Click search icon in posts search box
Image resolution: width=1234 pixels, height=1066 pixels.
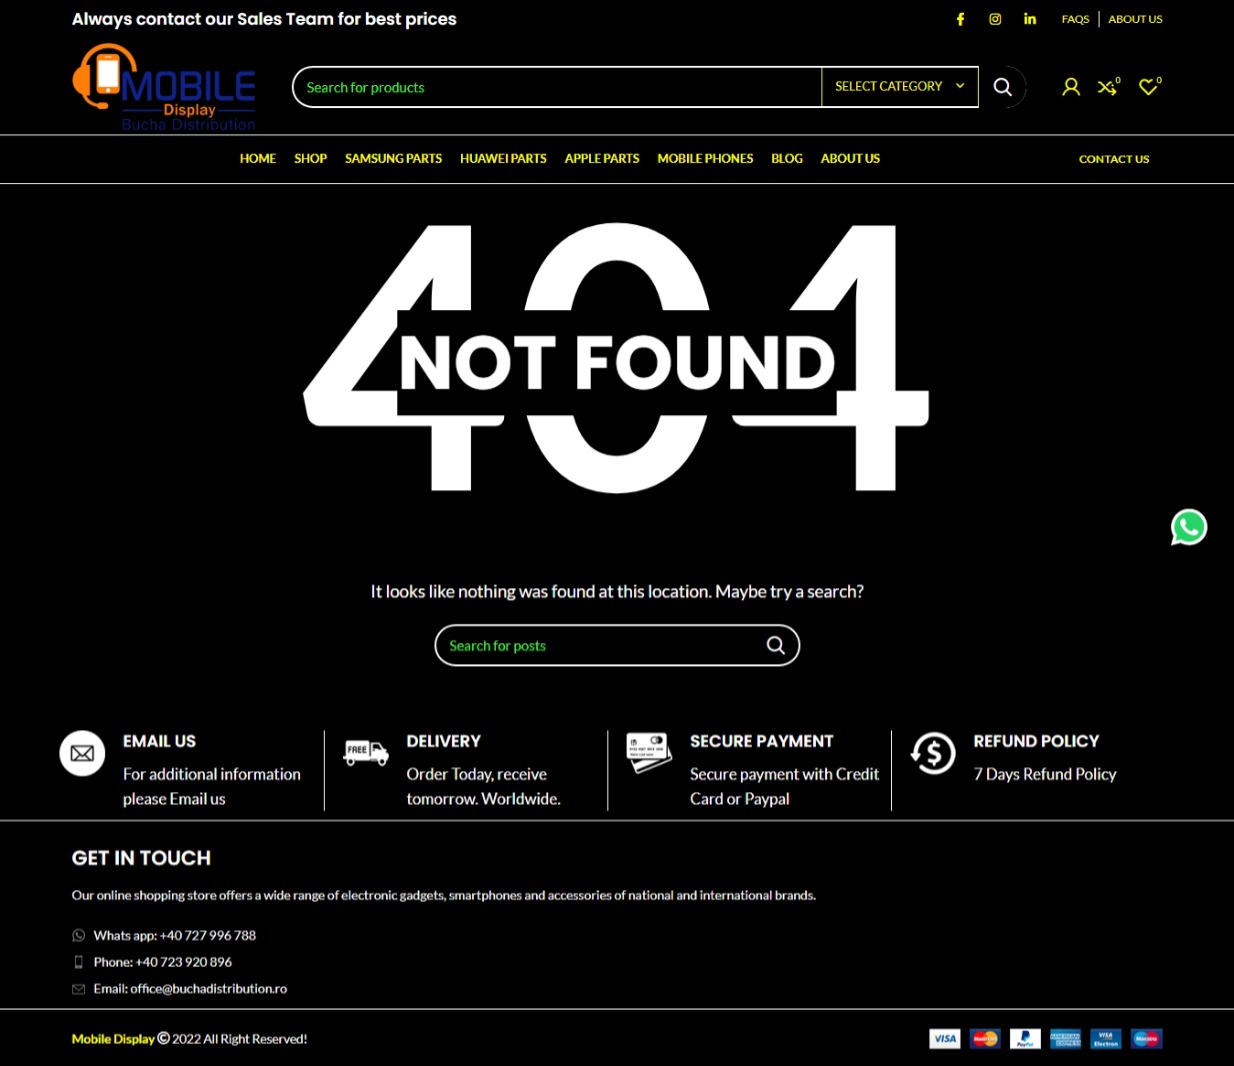[775, 645]
